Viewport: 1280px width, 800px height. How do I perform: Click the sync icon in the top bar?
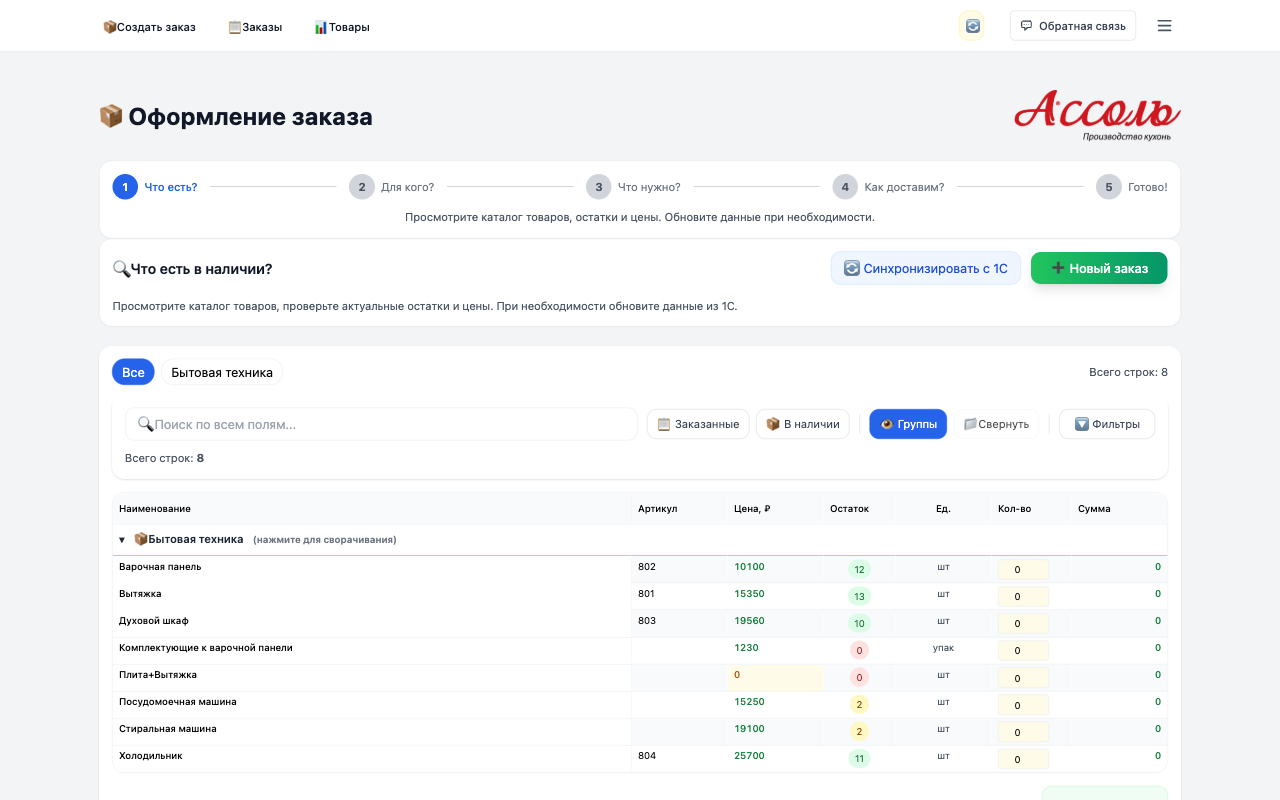pyautogui.click(x=972, y=26)
